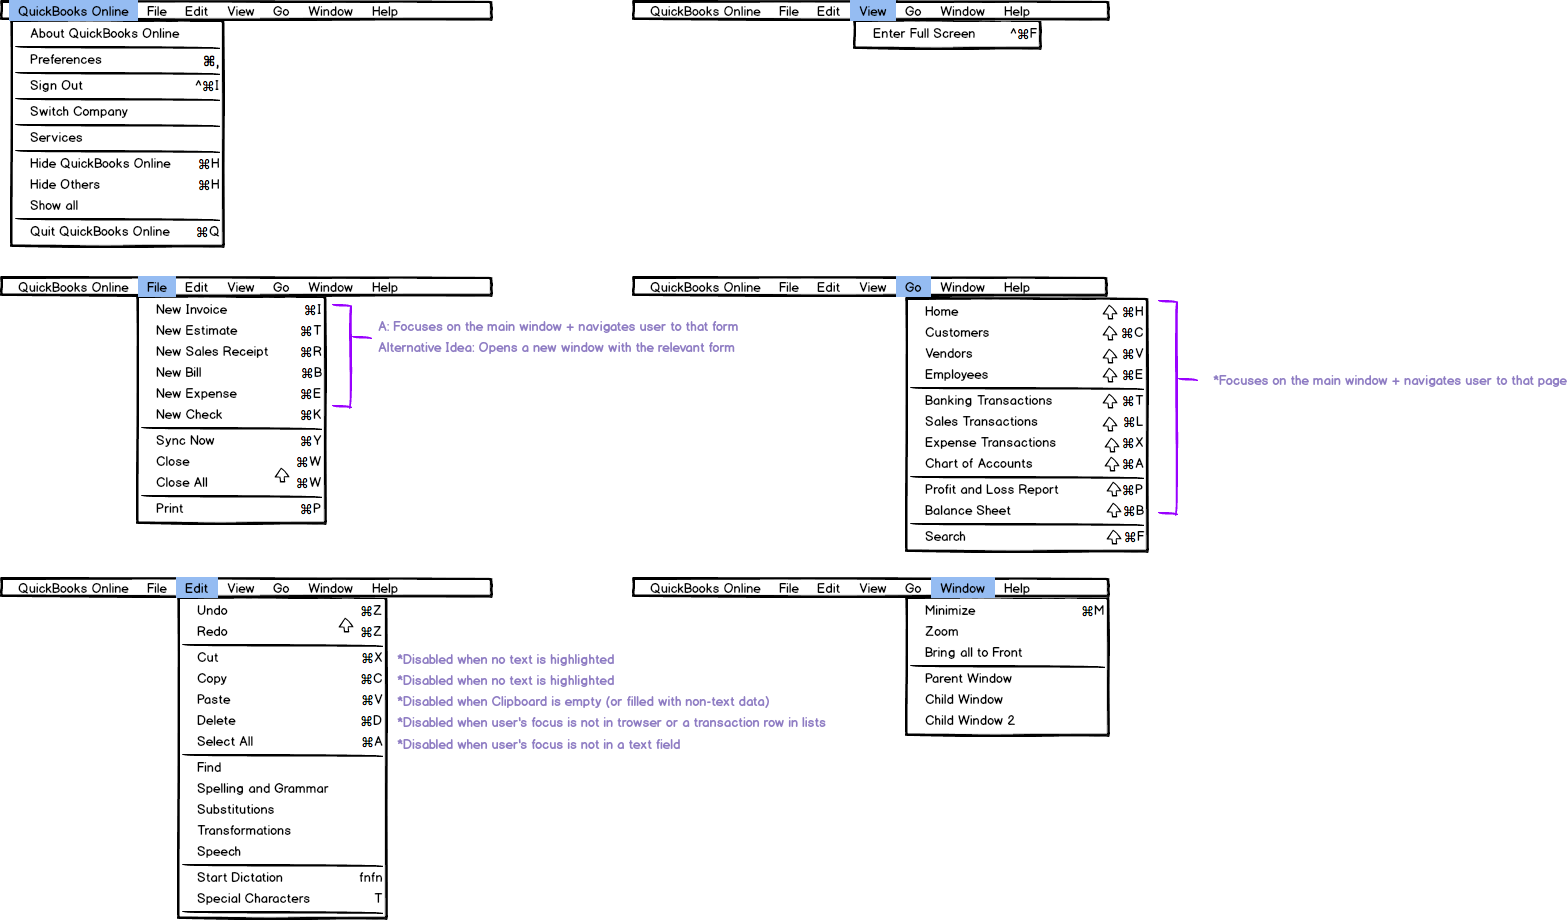Click Cut in the Edit menu
1567x920 pixels.
coord(282,657)
